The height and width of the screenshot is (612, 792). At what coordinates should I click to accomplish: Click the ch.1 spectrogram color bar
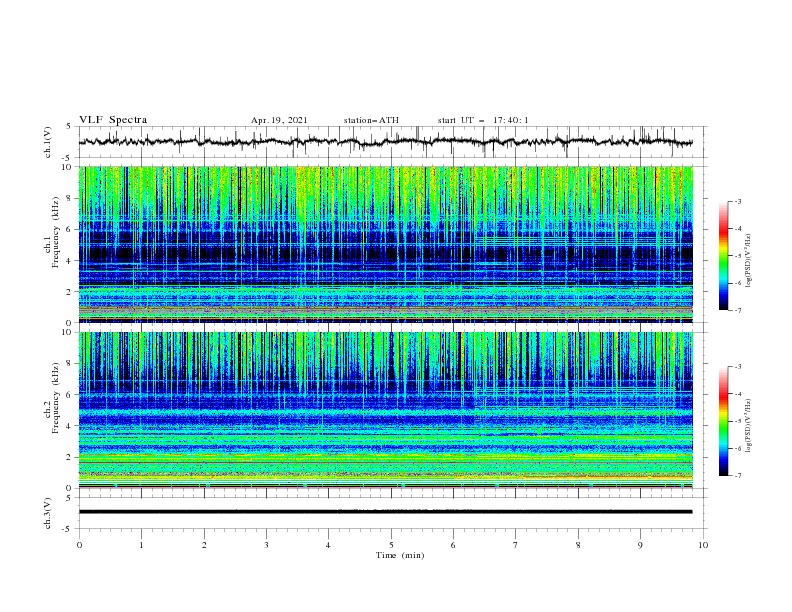[x=723, y=256]
